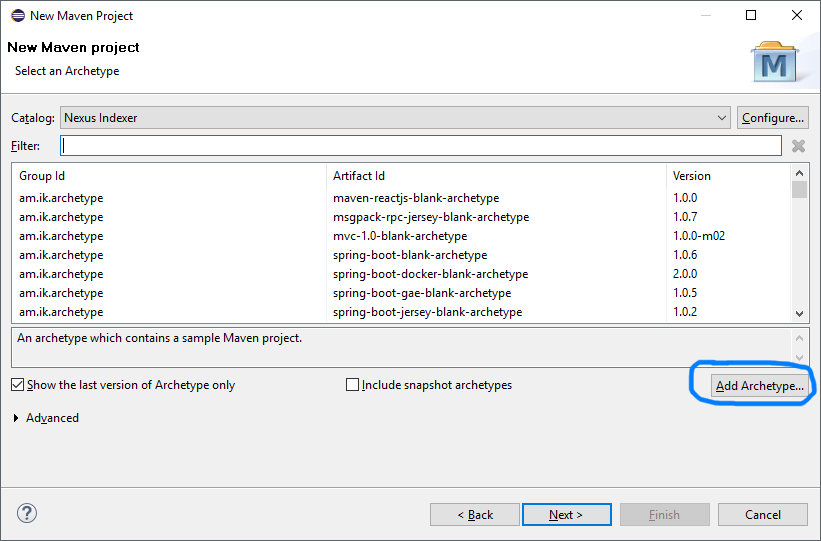
Task: Focus the Filter text field
Action: click(421, 146)
